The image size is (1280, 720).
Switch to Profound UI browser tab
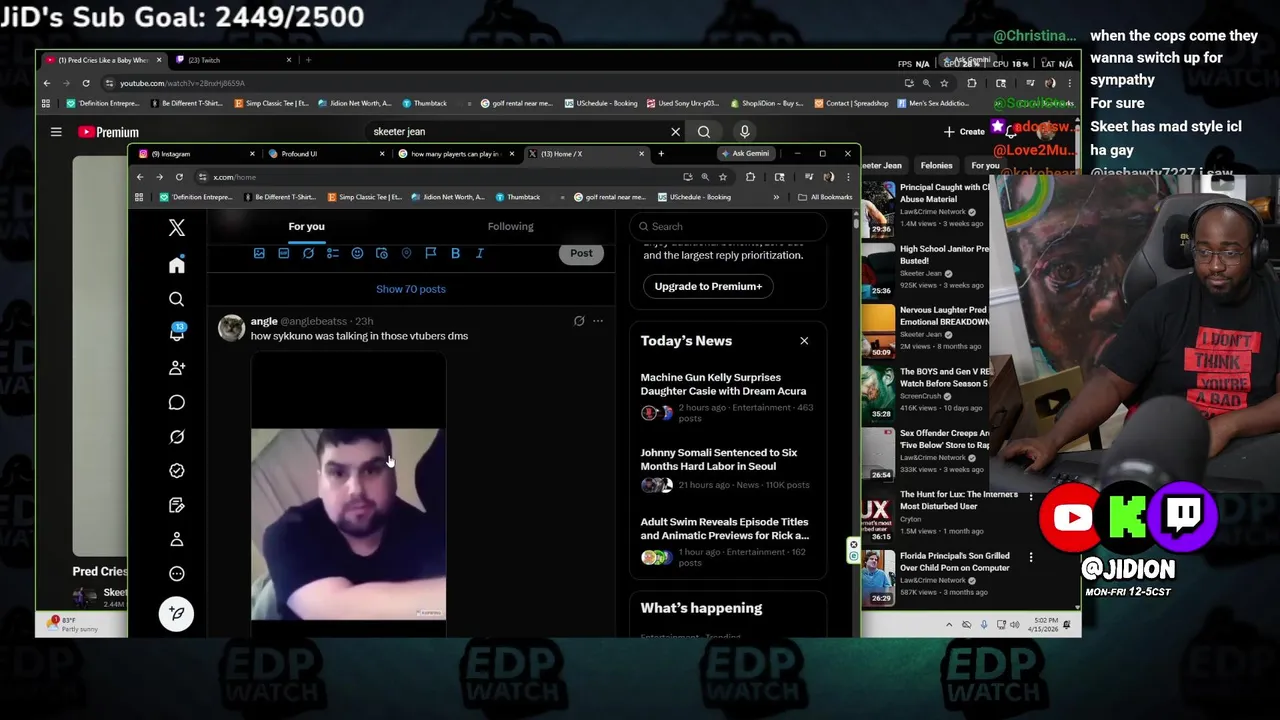323,154
